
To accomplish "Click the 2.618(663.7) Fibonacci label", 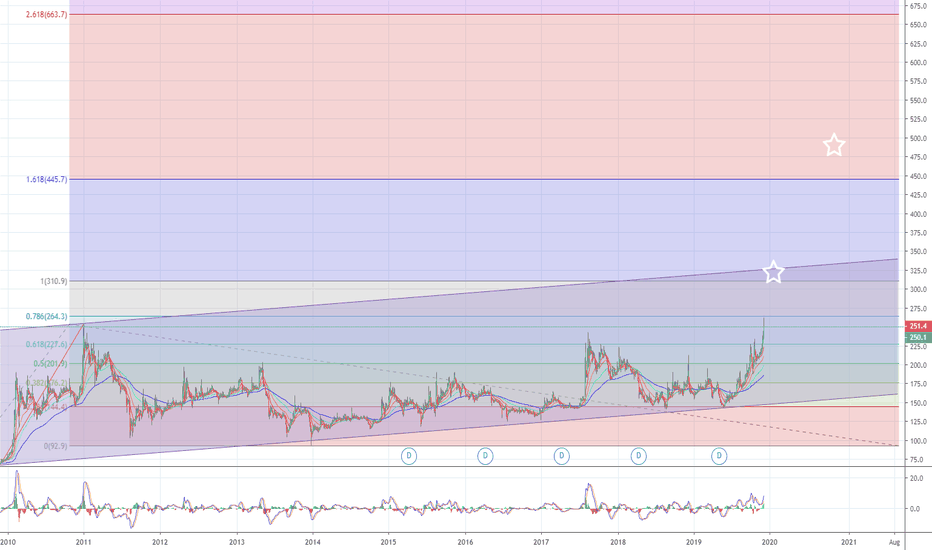I will coord(46,14).
